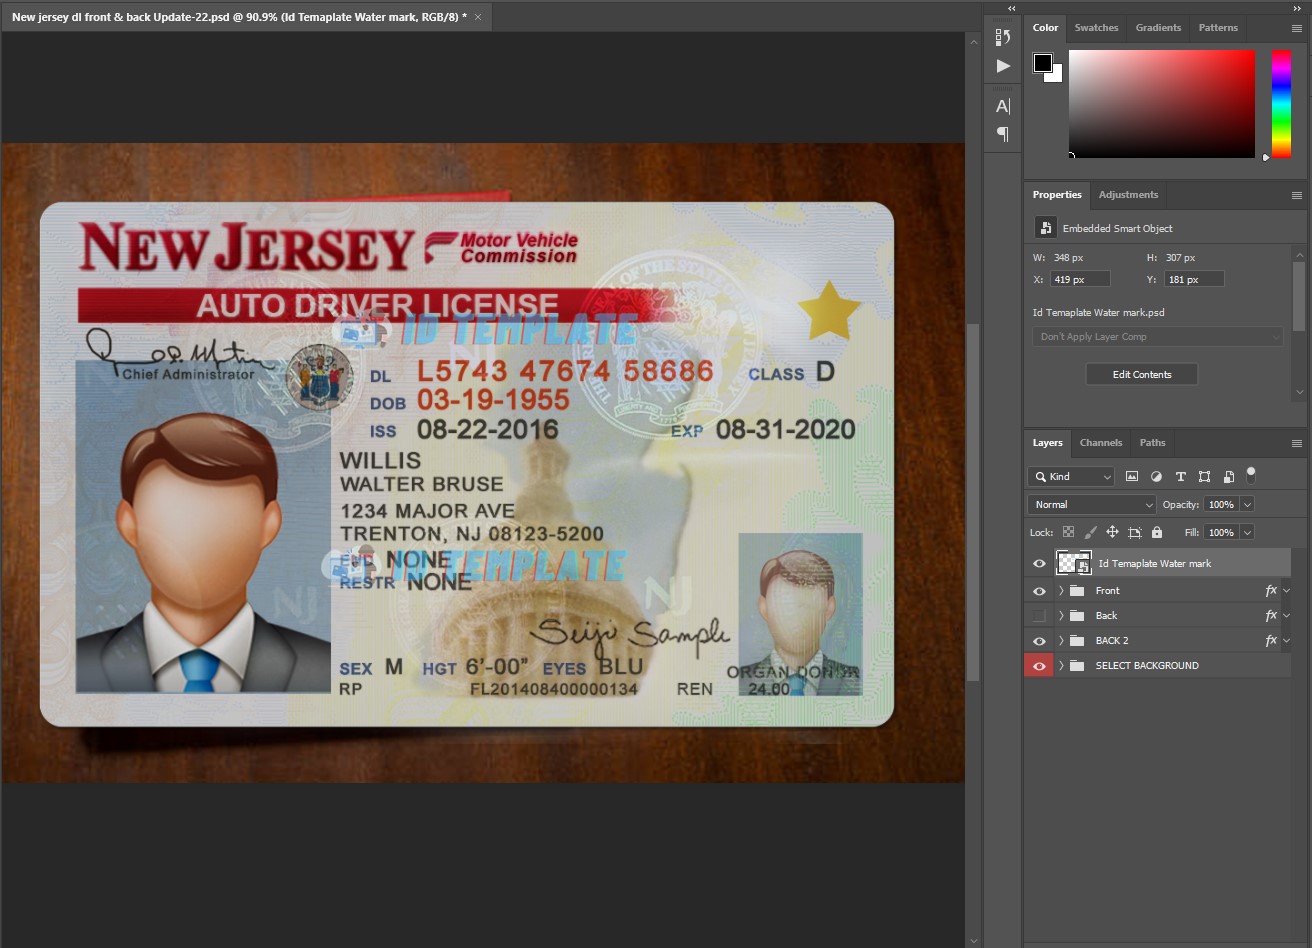Screen dimensions: 1312x948
Task: Open the Color panel options menu
Action: point(1297,29)
